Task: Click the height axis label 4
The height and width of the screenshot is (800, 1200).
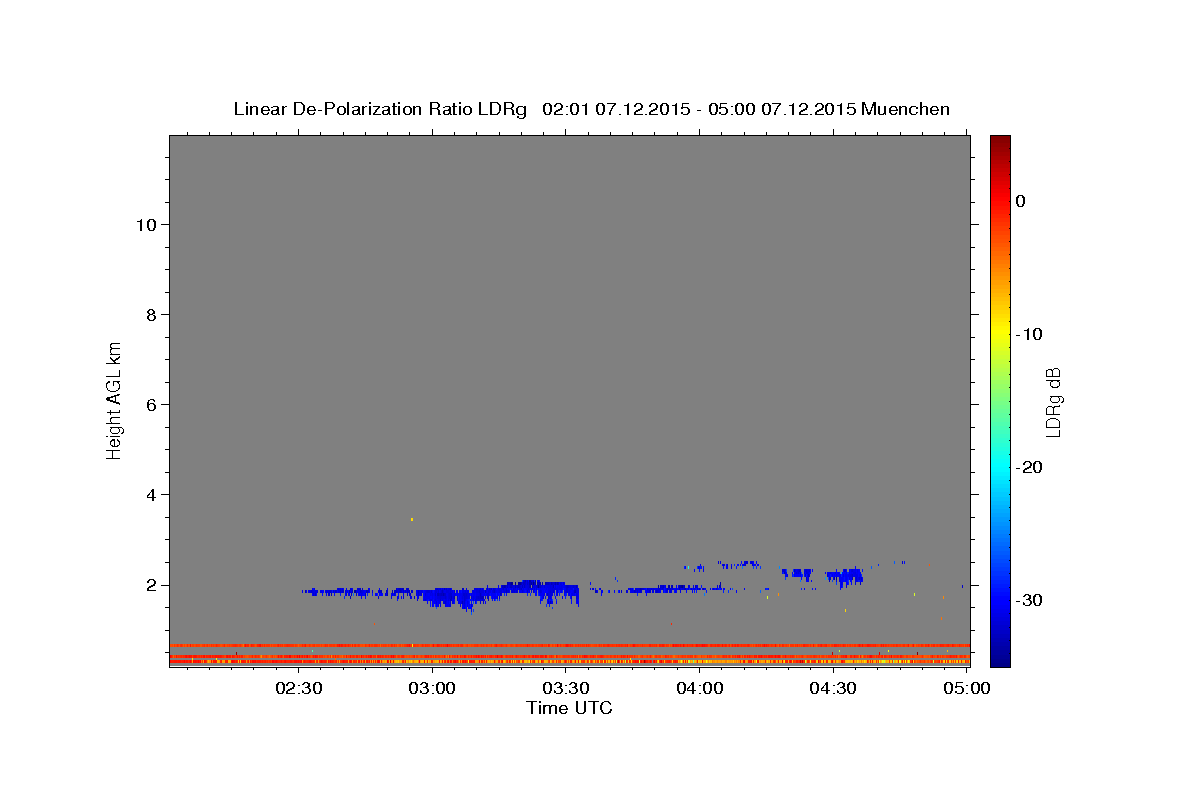Action: [150, 495]
